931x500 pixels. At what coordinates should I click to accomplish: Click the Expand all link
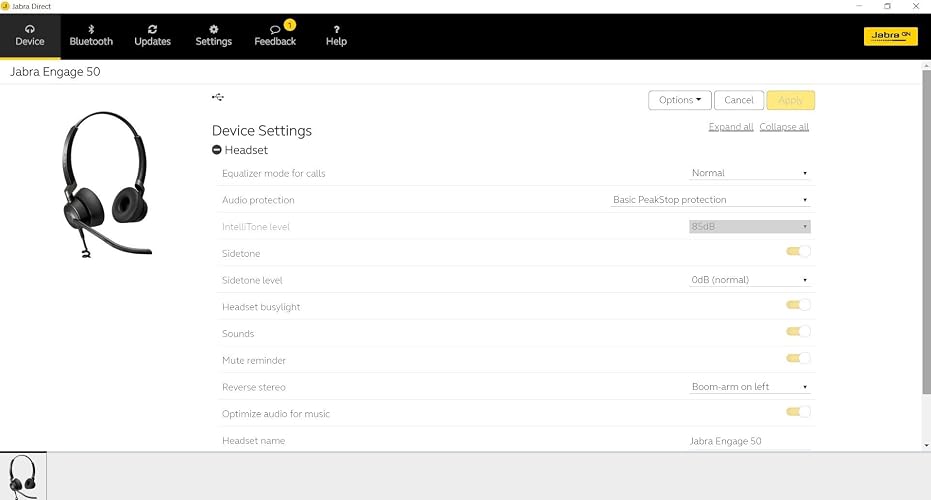[731, 126]
